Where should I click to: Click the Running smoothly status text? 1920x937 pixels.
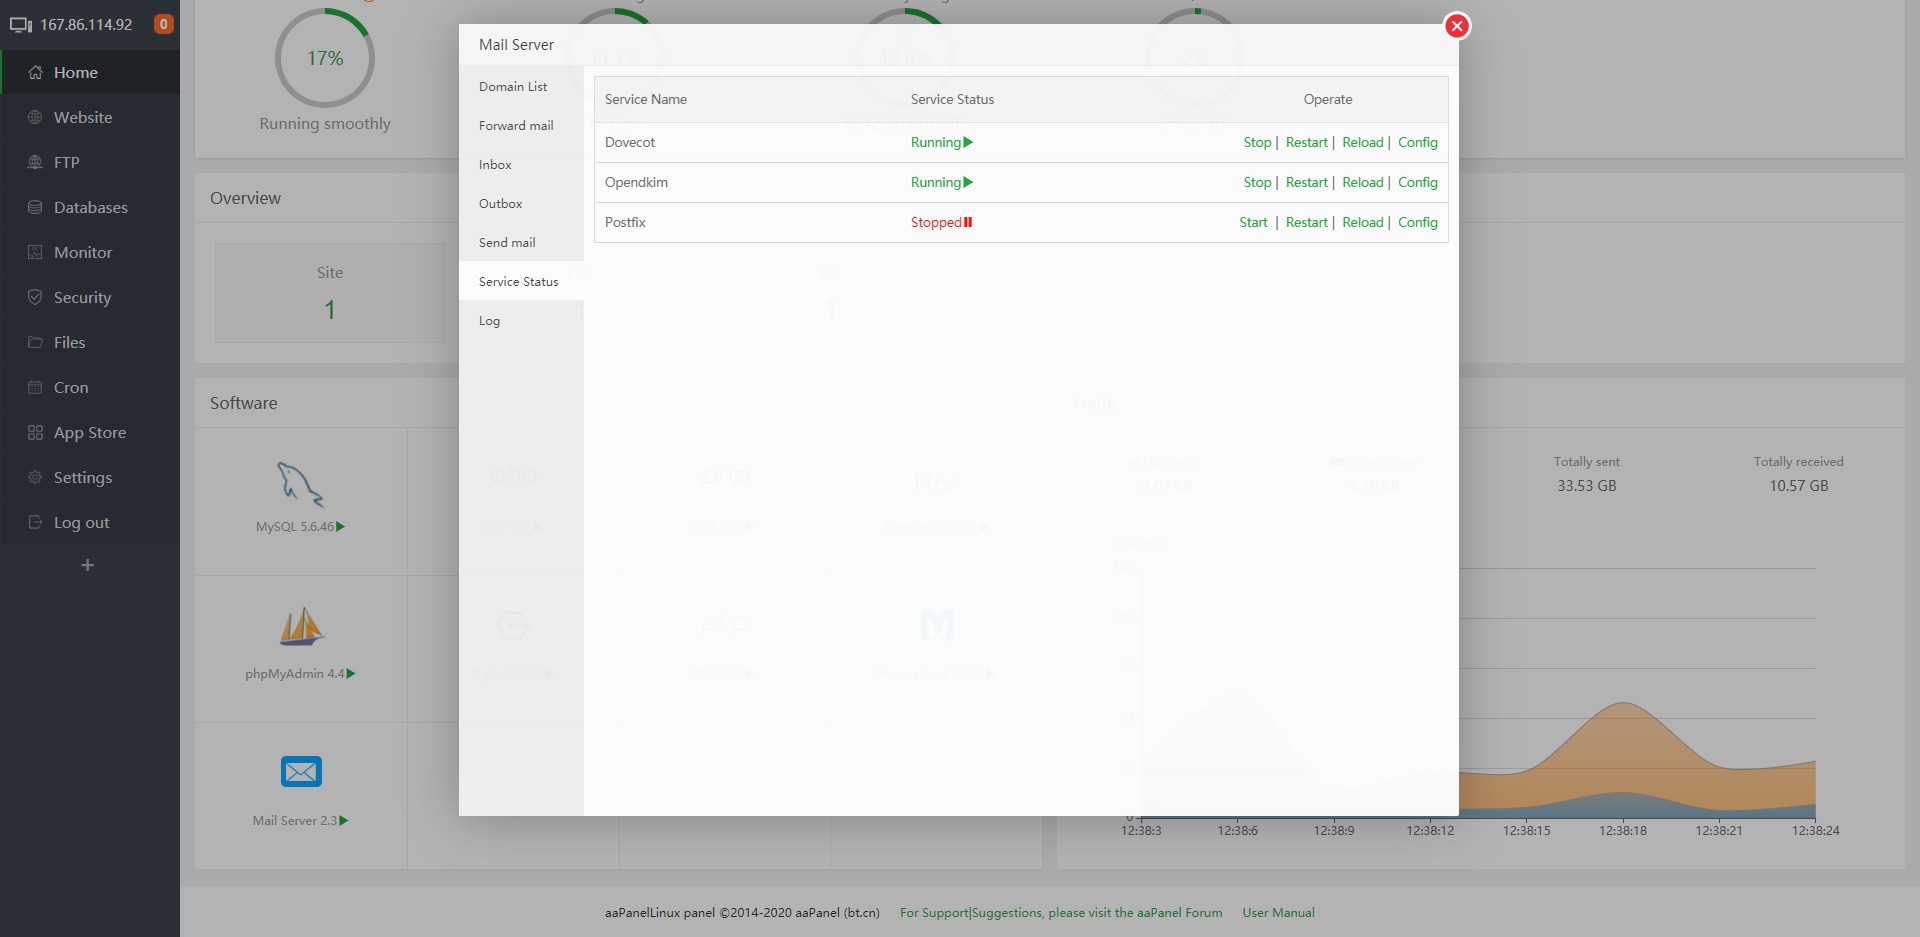[x=325, y=124]
